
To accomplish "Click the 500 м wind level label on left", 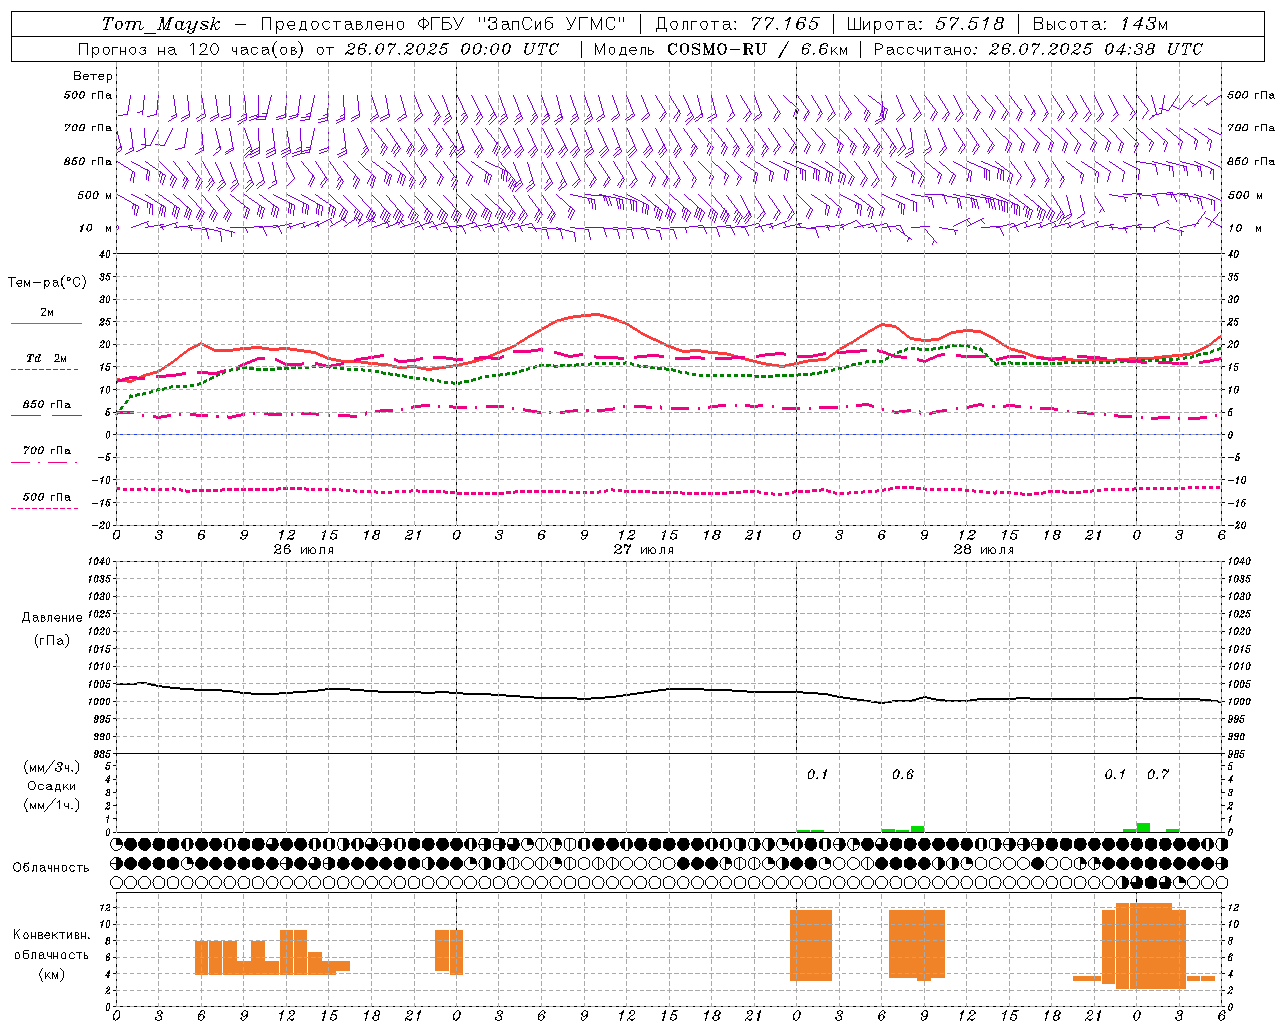I will (x=95, y=196).
